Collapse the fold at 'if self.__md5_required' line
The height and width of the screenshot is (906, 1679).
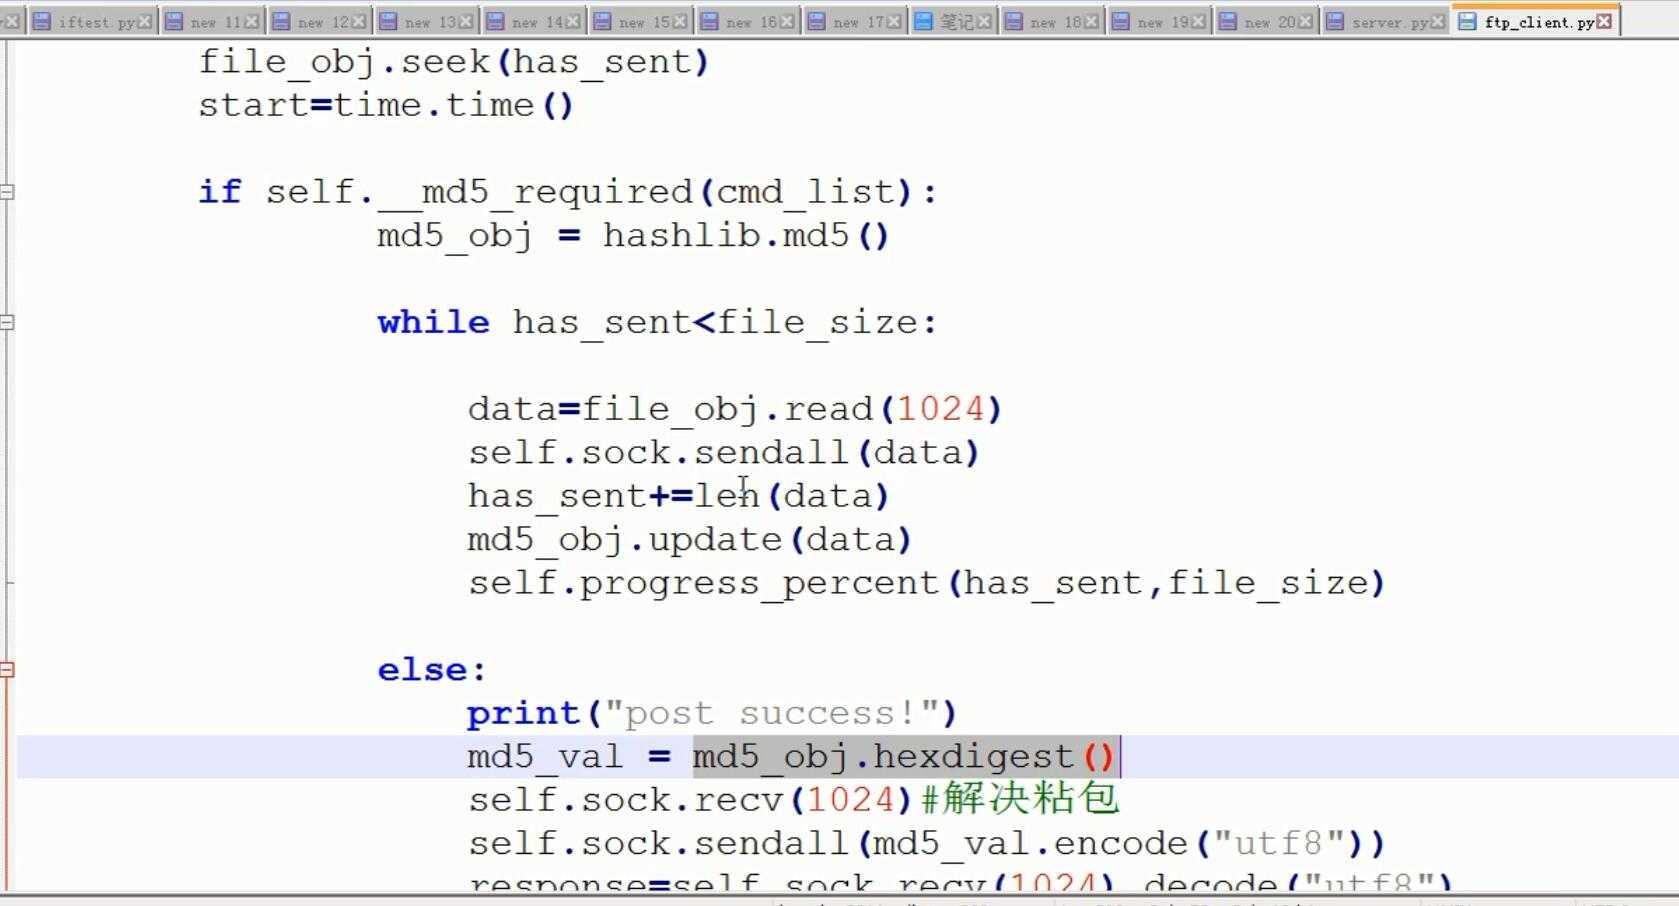click(7, 192)
